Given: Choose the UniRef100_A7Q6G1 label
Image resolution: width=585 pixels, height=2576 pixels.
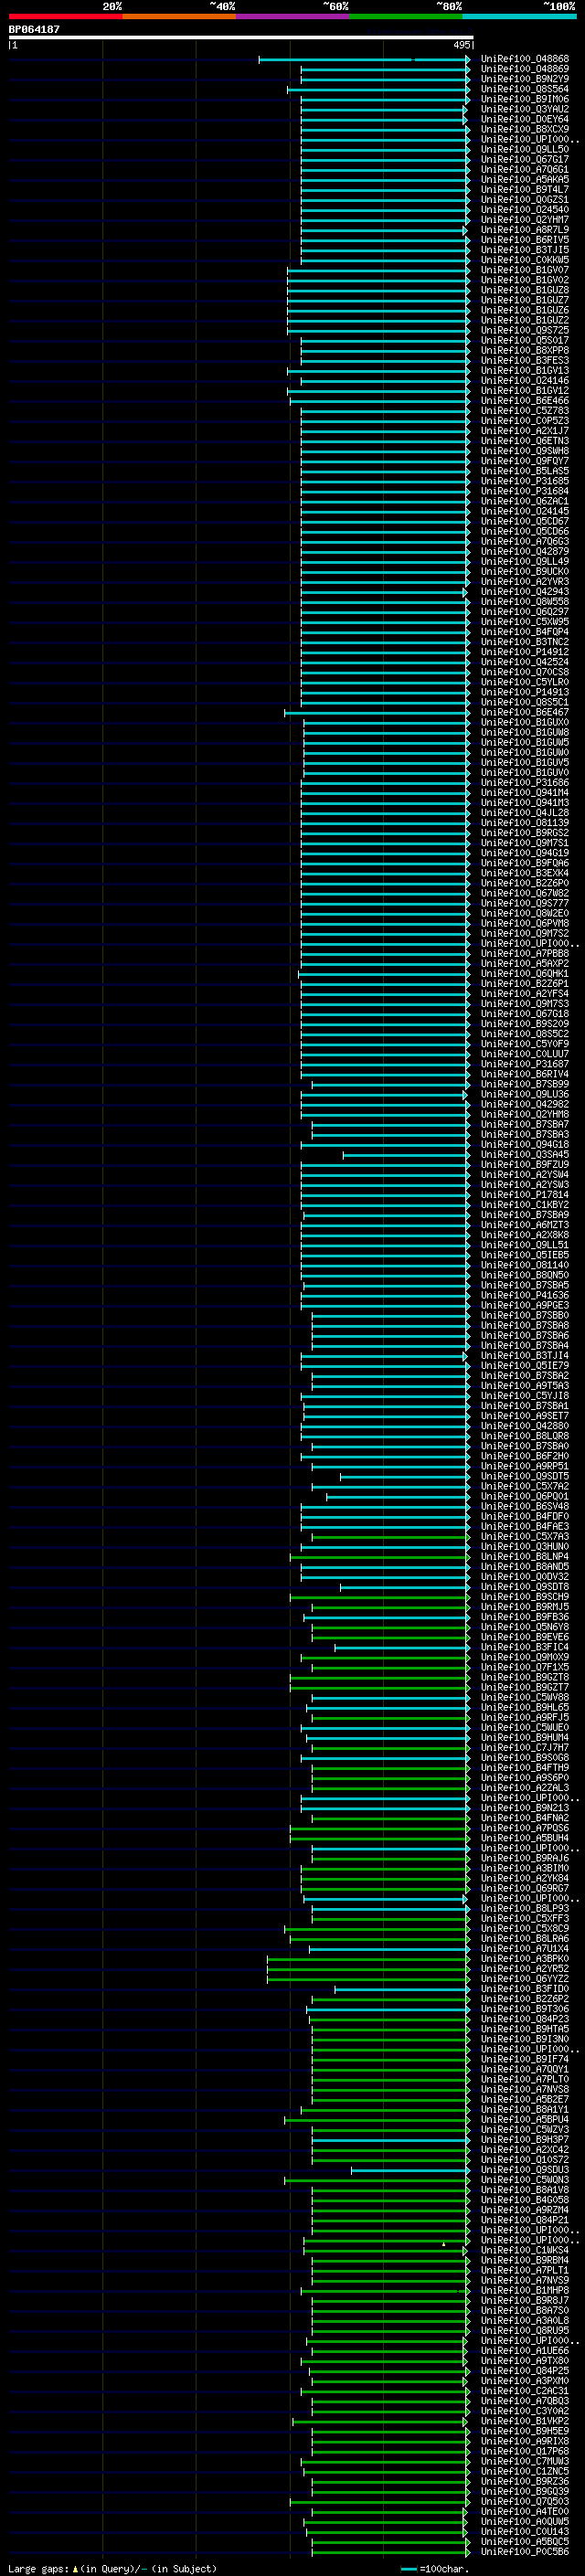Looking at the screenshot, I should (525, 169).
